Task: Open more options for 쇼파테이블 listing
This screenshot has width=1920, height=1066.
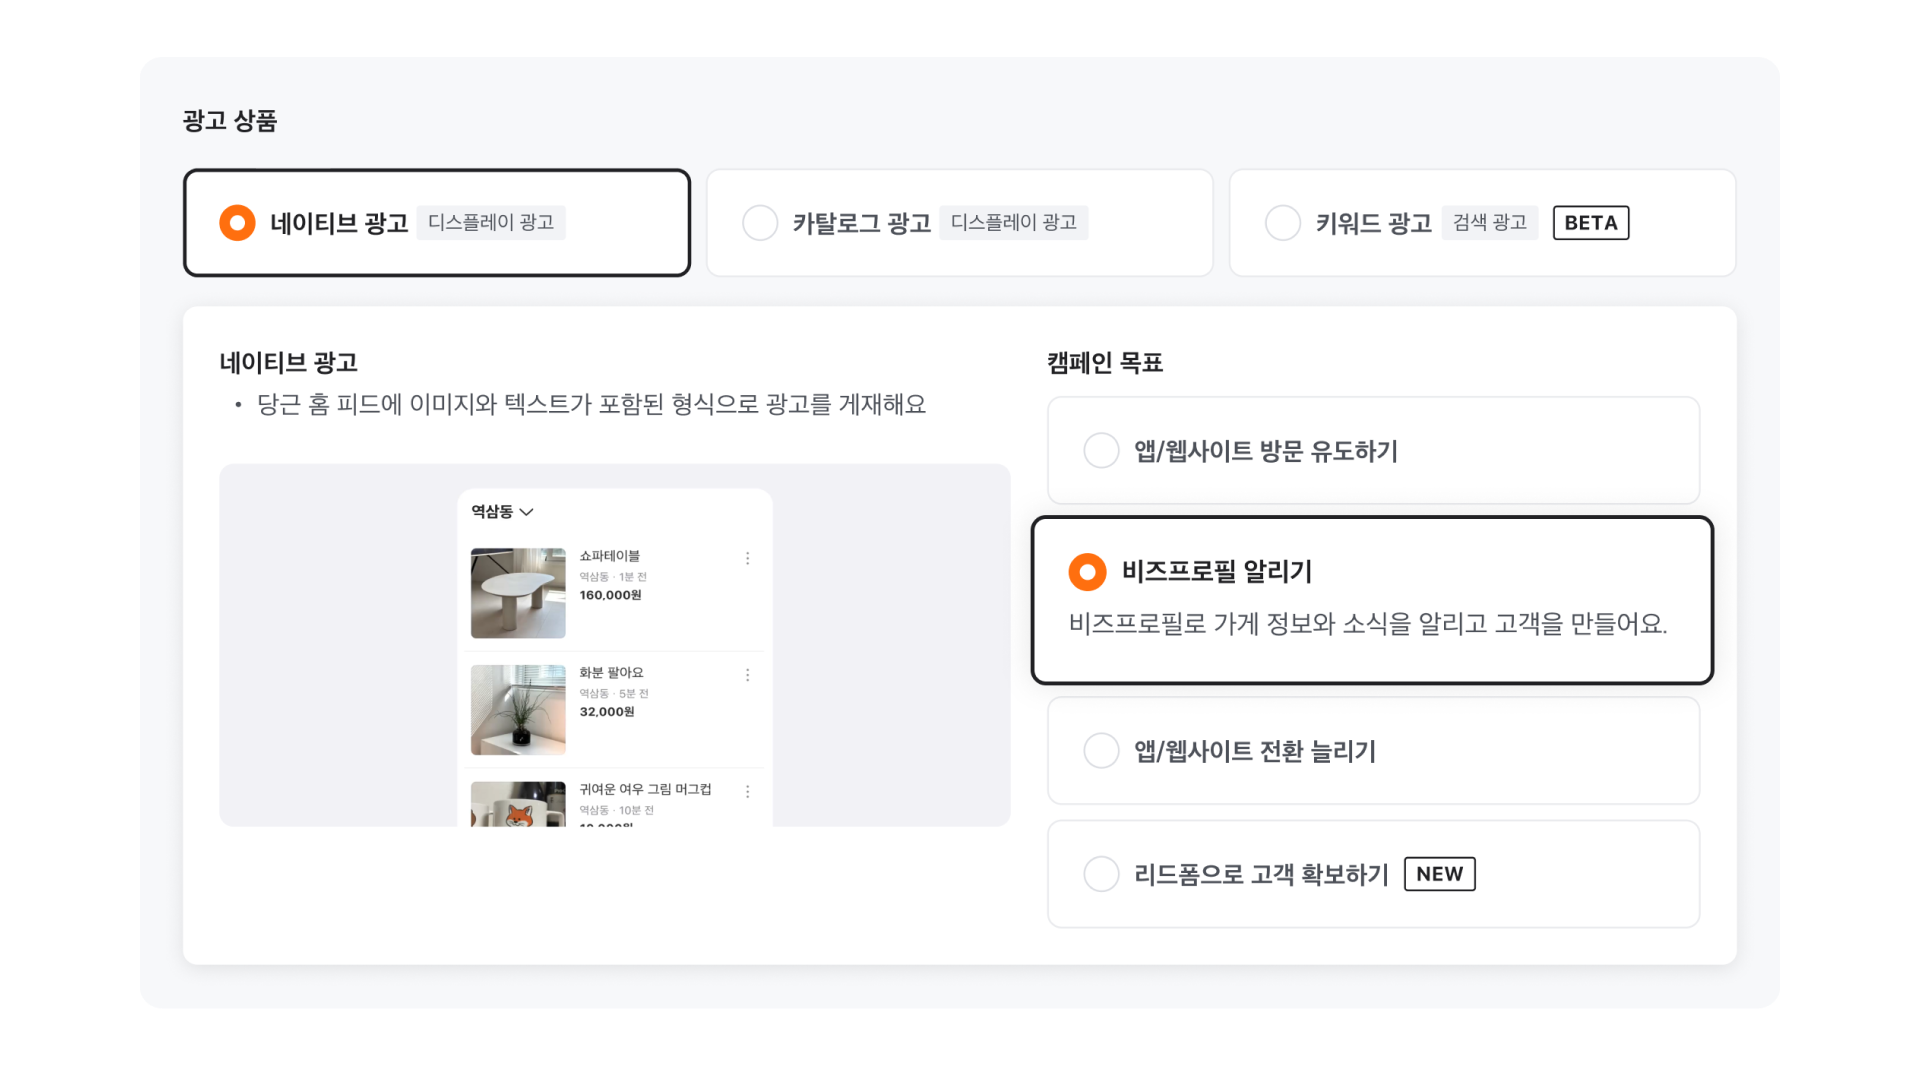Action: (747, 558)
